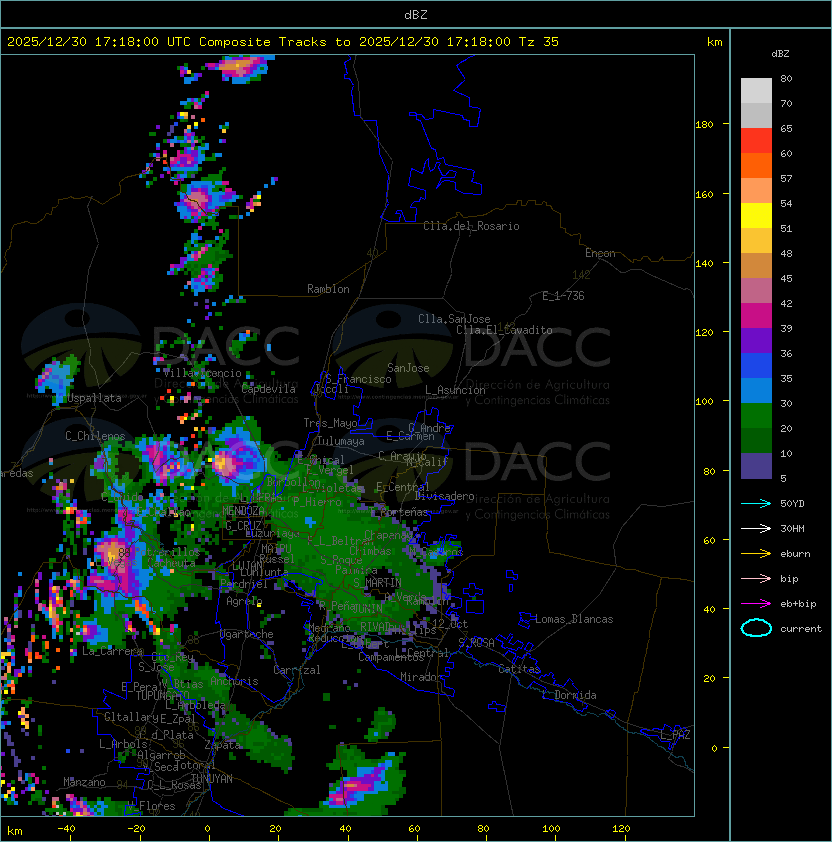
Task: Click the 'Catitas' map label
Action: tap(519, 669)
